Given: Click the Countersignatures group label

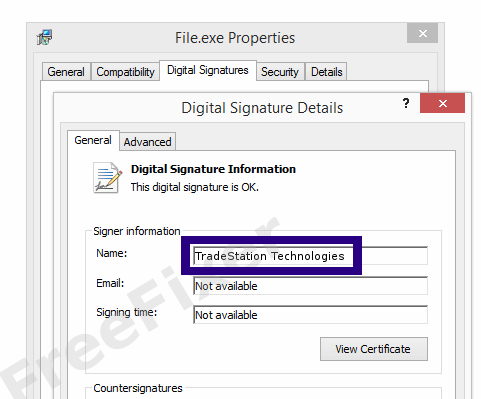Looking at the screenshot, I should tap(138, 388).
